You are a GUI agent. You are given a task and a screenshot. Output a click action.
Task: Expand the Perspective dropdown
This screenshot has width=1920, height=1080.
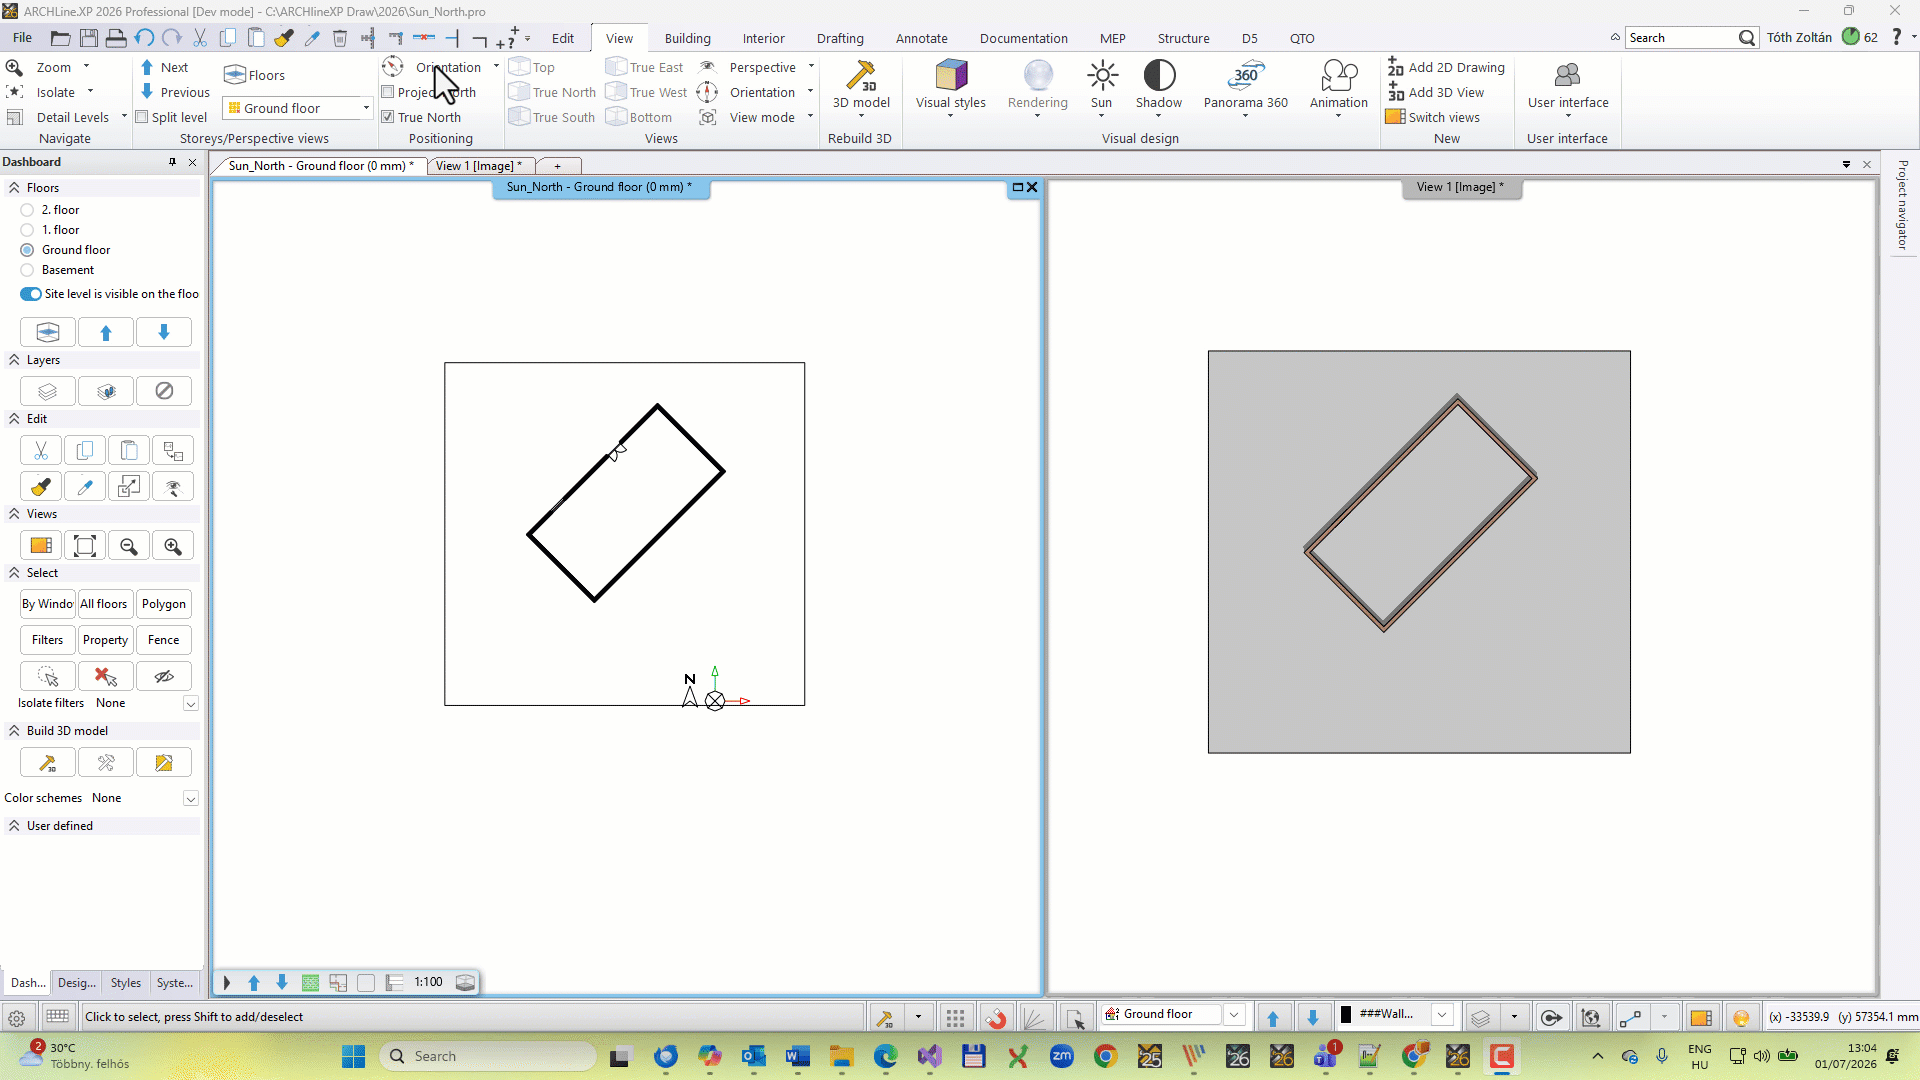point(811,67)
